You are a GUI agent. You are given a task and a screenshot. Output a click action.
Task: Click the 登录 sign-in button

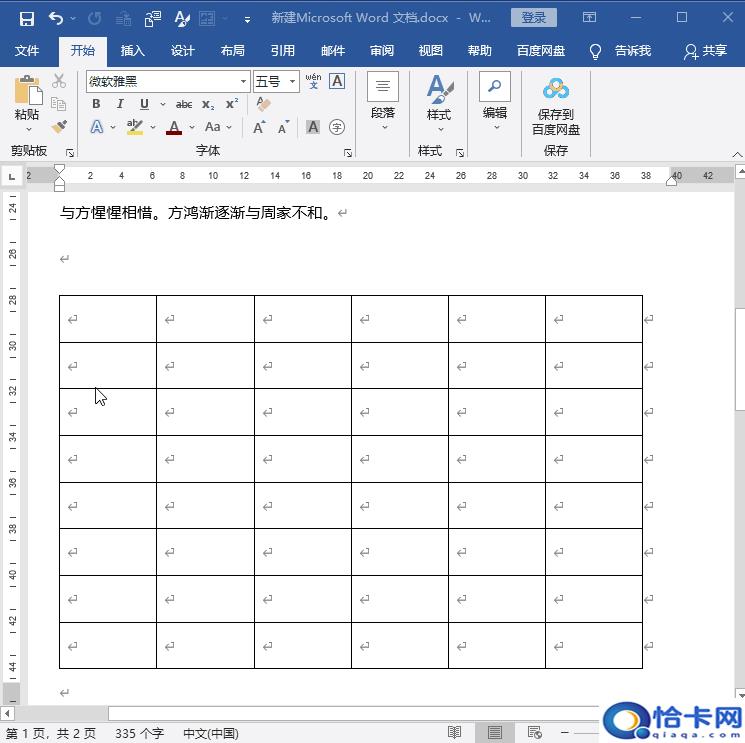pyautogui.click(x=533, y=18)
